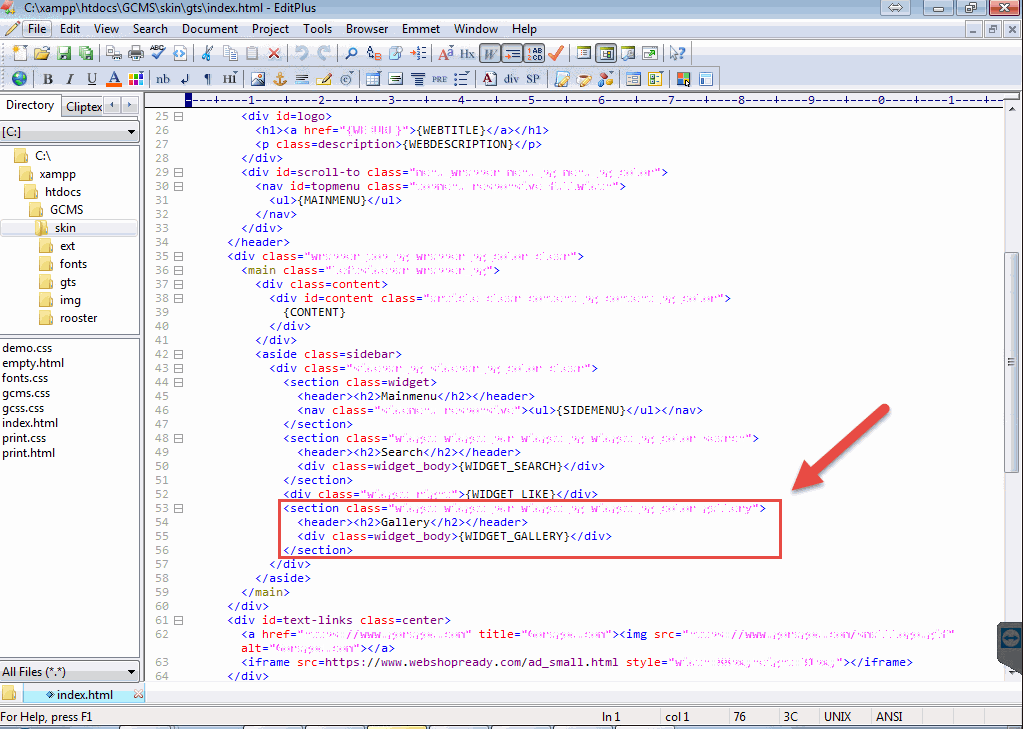Click UNIX file format in status bar
The width and height of the screenshot is (1023, 729).
coord(837,717)
